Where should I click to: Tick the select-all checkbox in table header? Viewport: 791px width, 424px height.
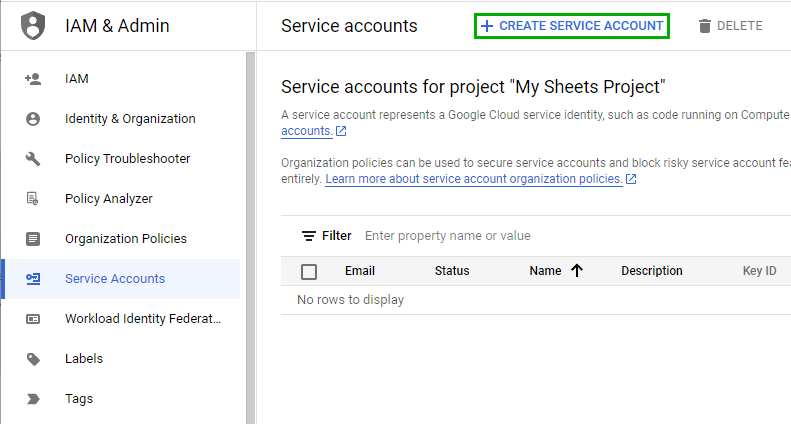pos(309,272)
